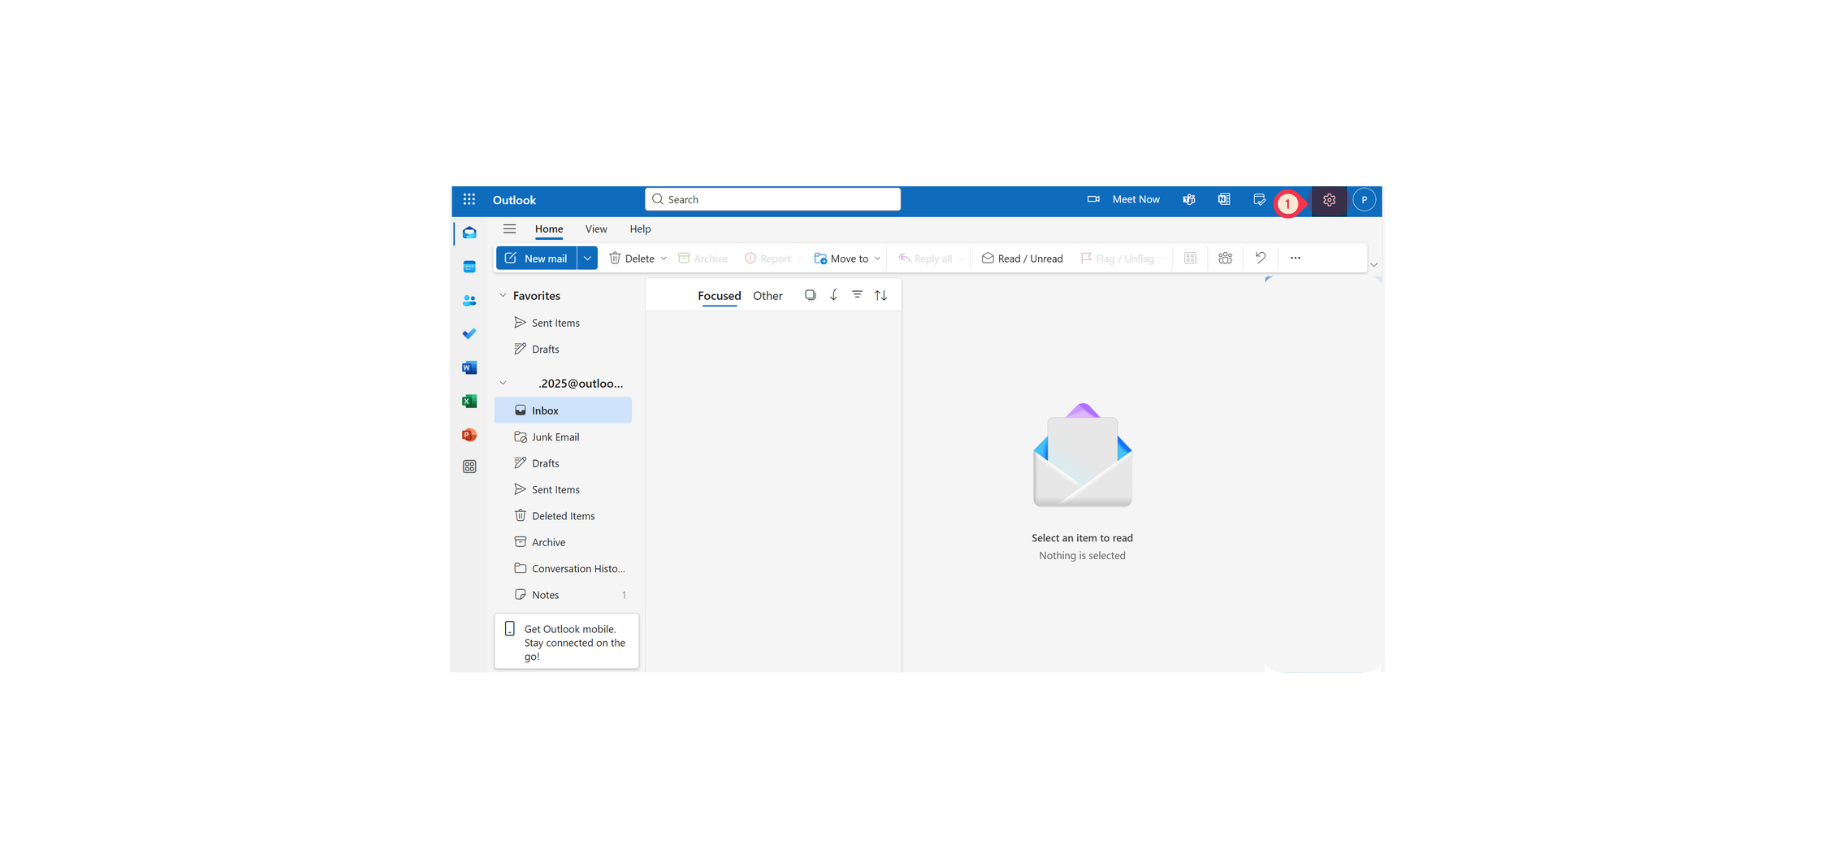The image size is (1842, 856).
Task: Open the app launcher waffle icon
Action: tap(469, 200)
